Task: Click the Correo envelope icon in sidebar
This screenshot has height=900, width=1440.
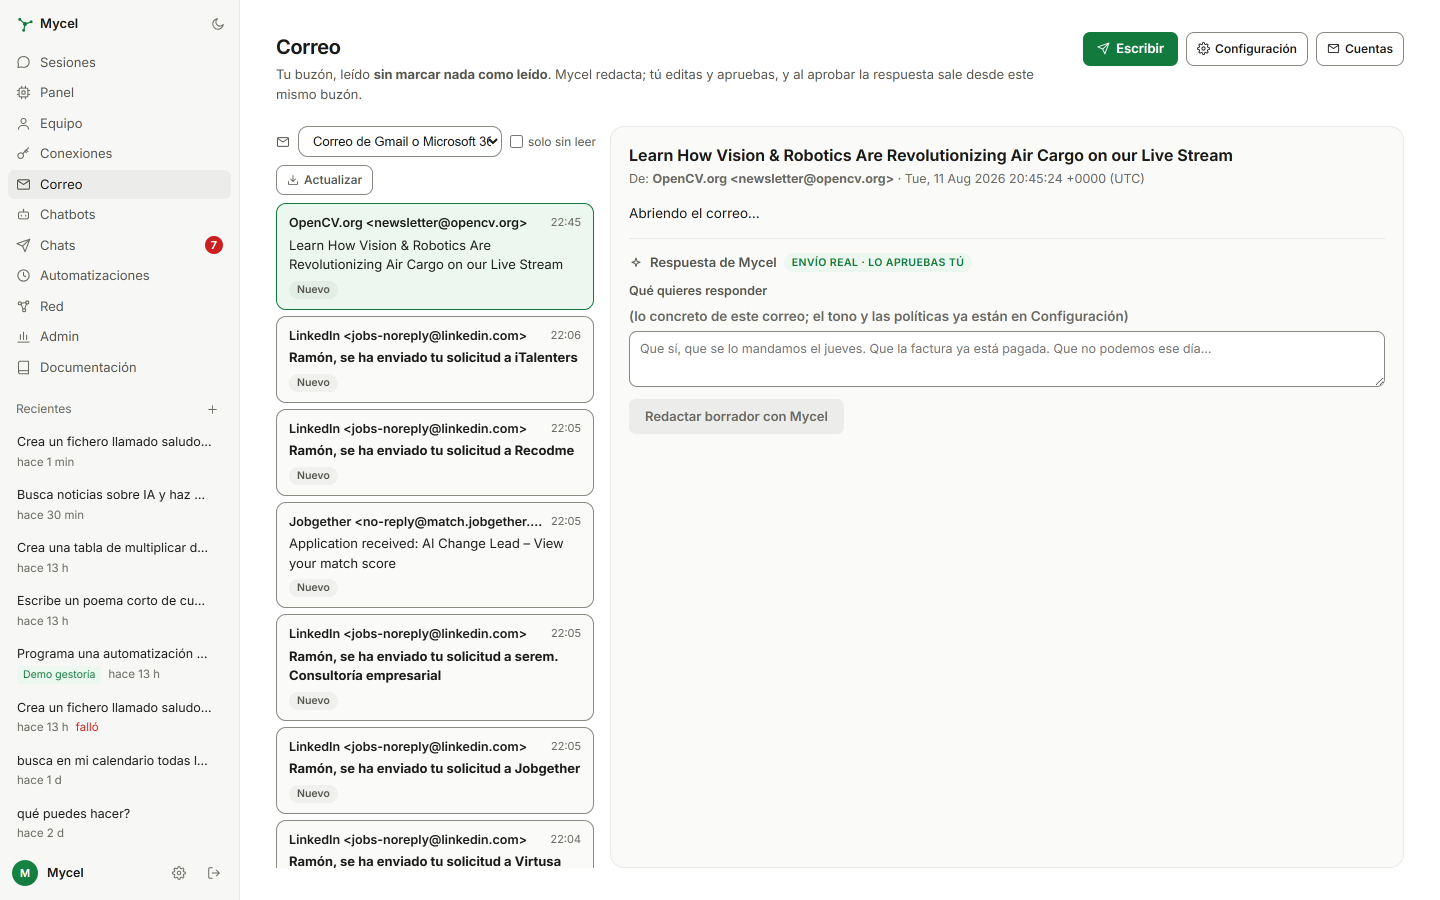Action: (x=23, y=184)
